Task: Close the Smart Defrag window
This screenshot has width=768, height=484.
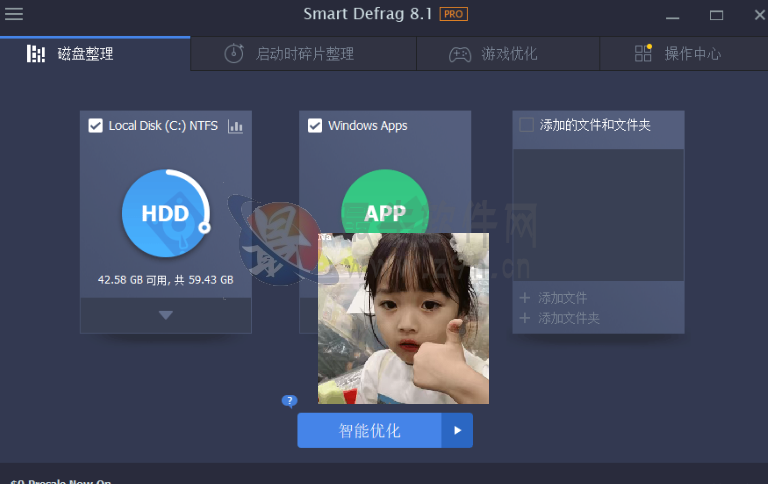Action: coord(760,15)
